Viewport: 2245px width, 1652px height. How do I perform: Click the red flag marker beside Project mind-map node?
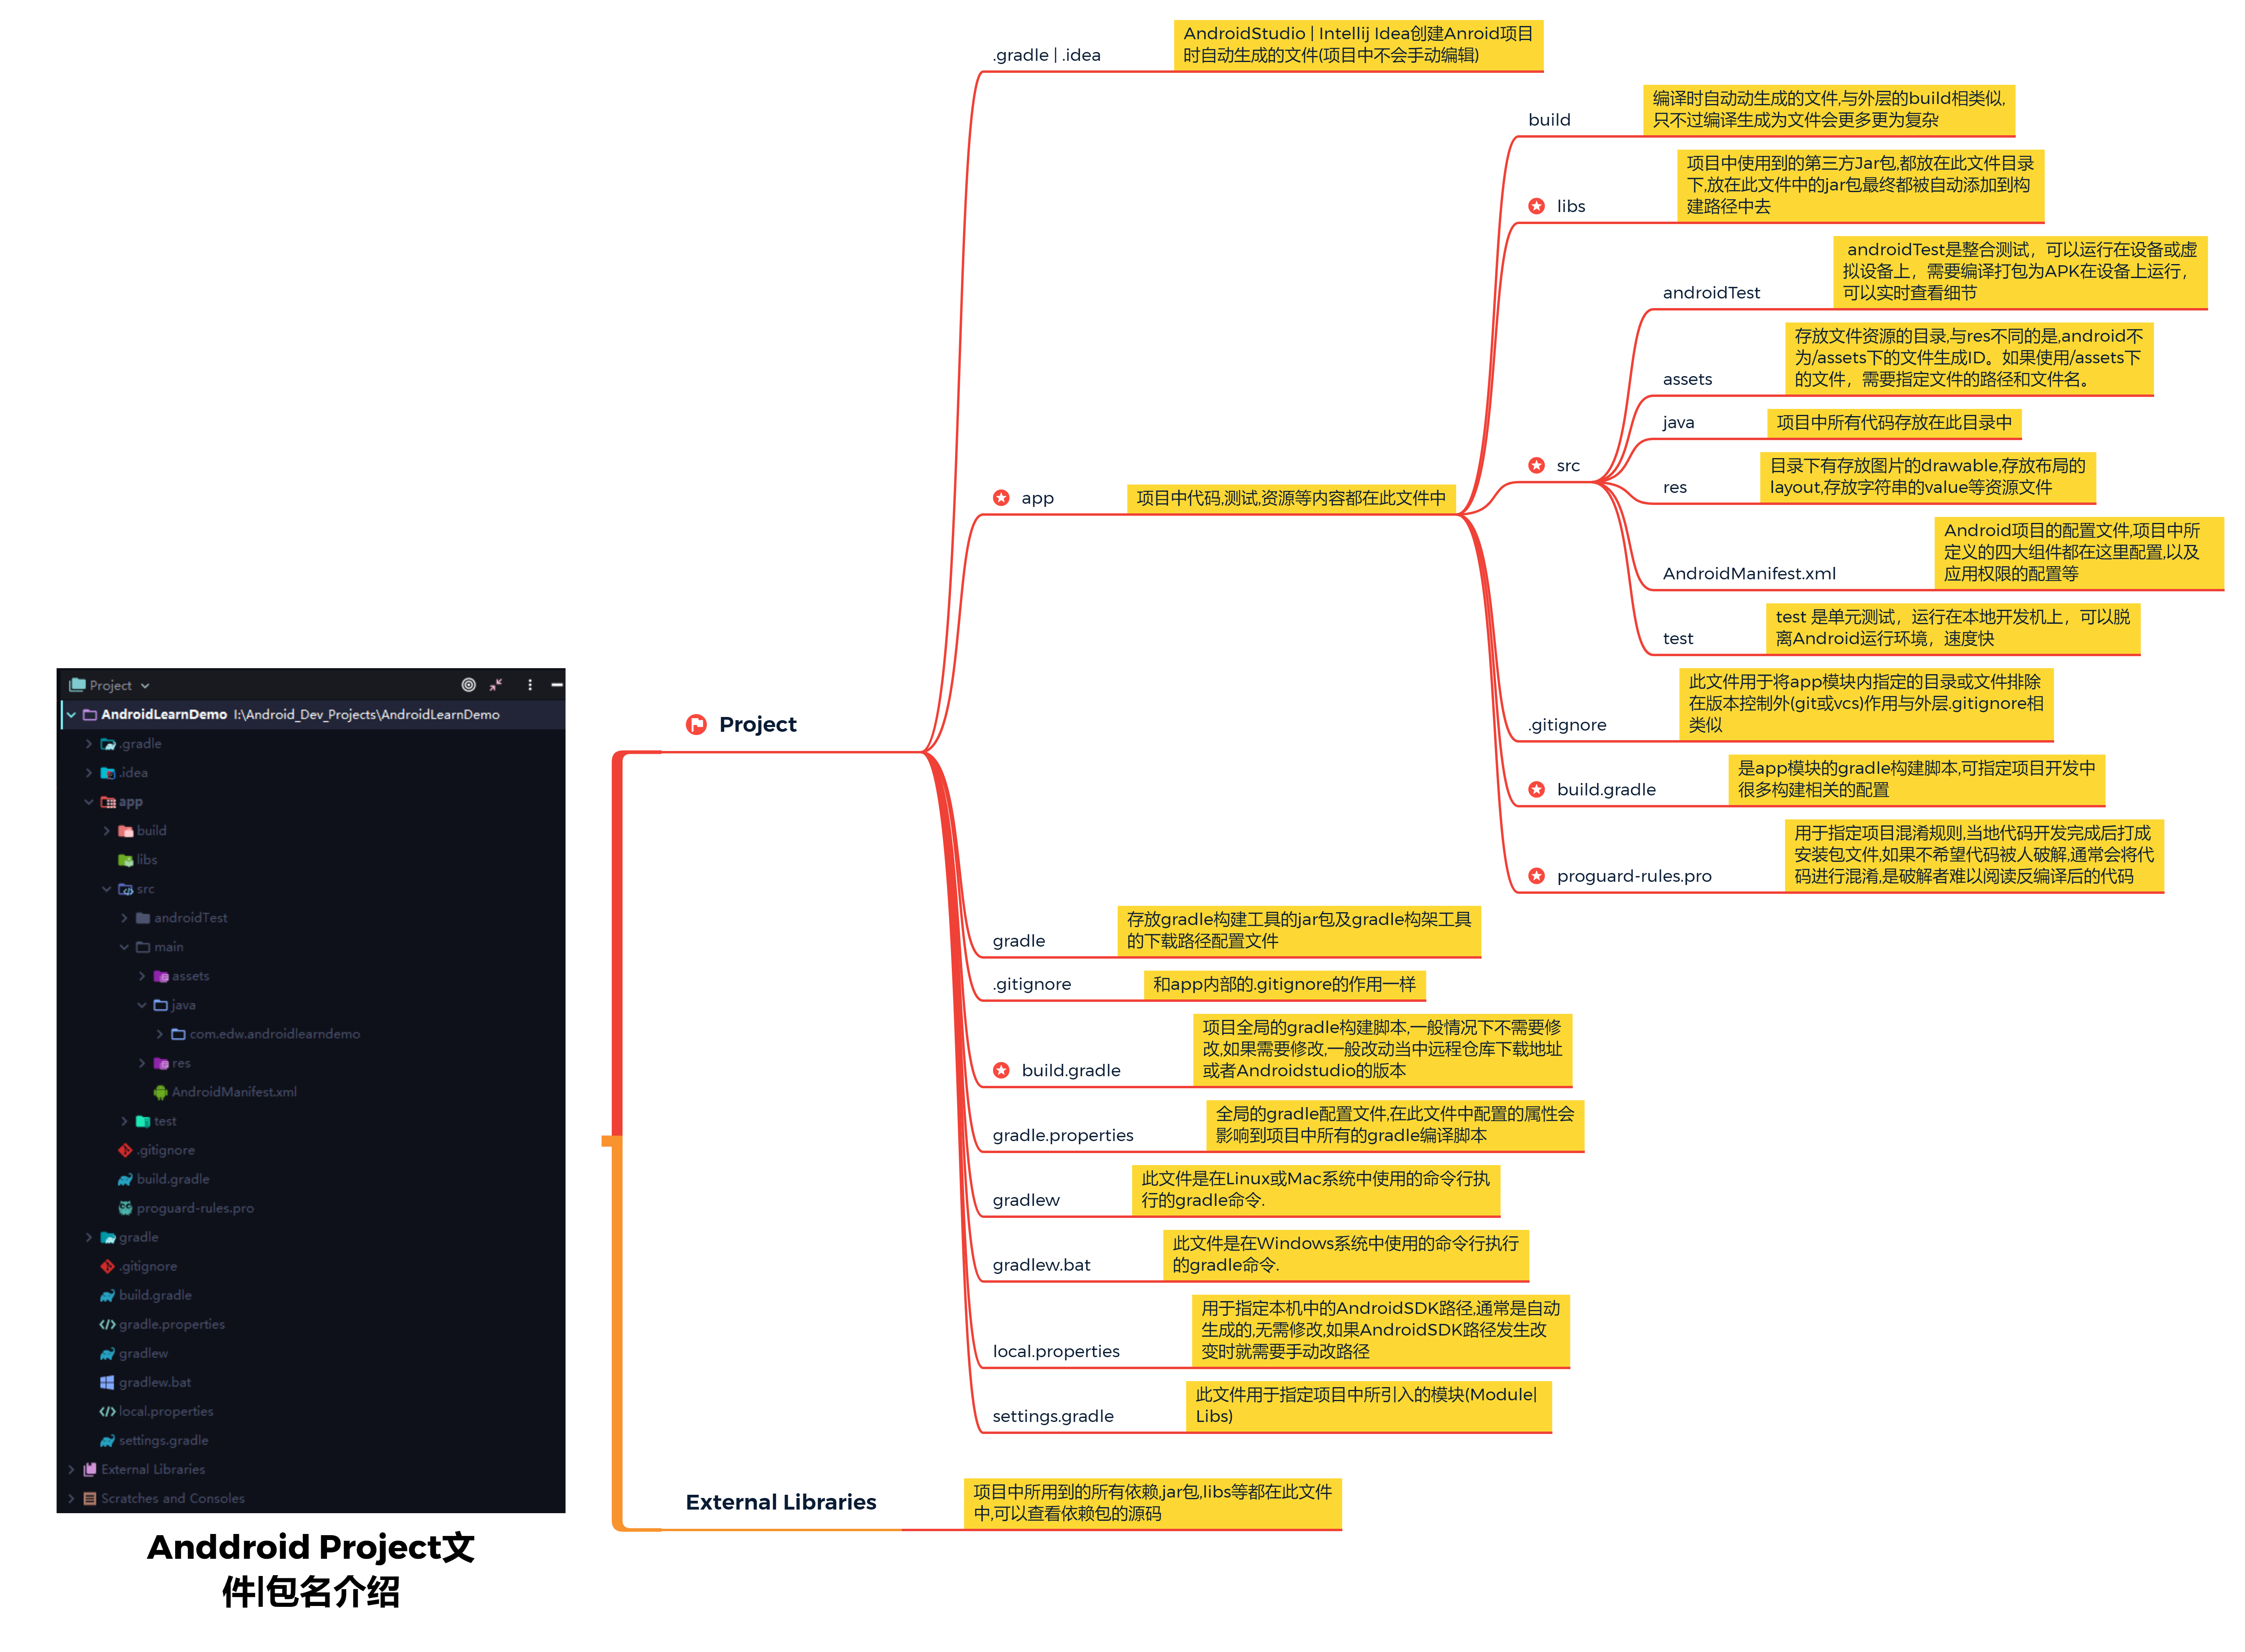tap(696, 724)
